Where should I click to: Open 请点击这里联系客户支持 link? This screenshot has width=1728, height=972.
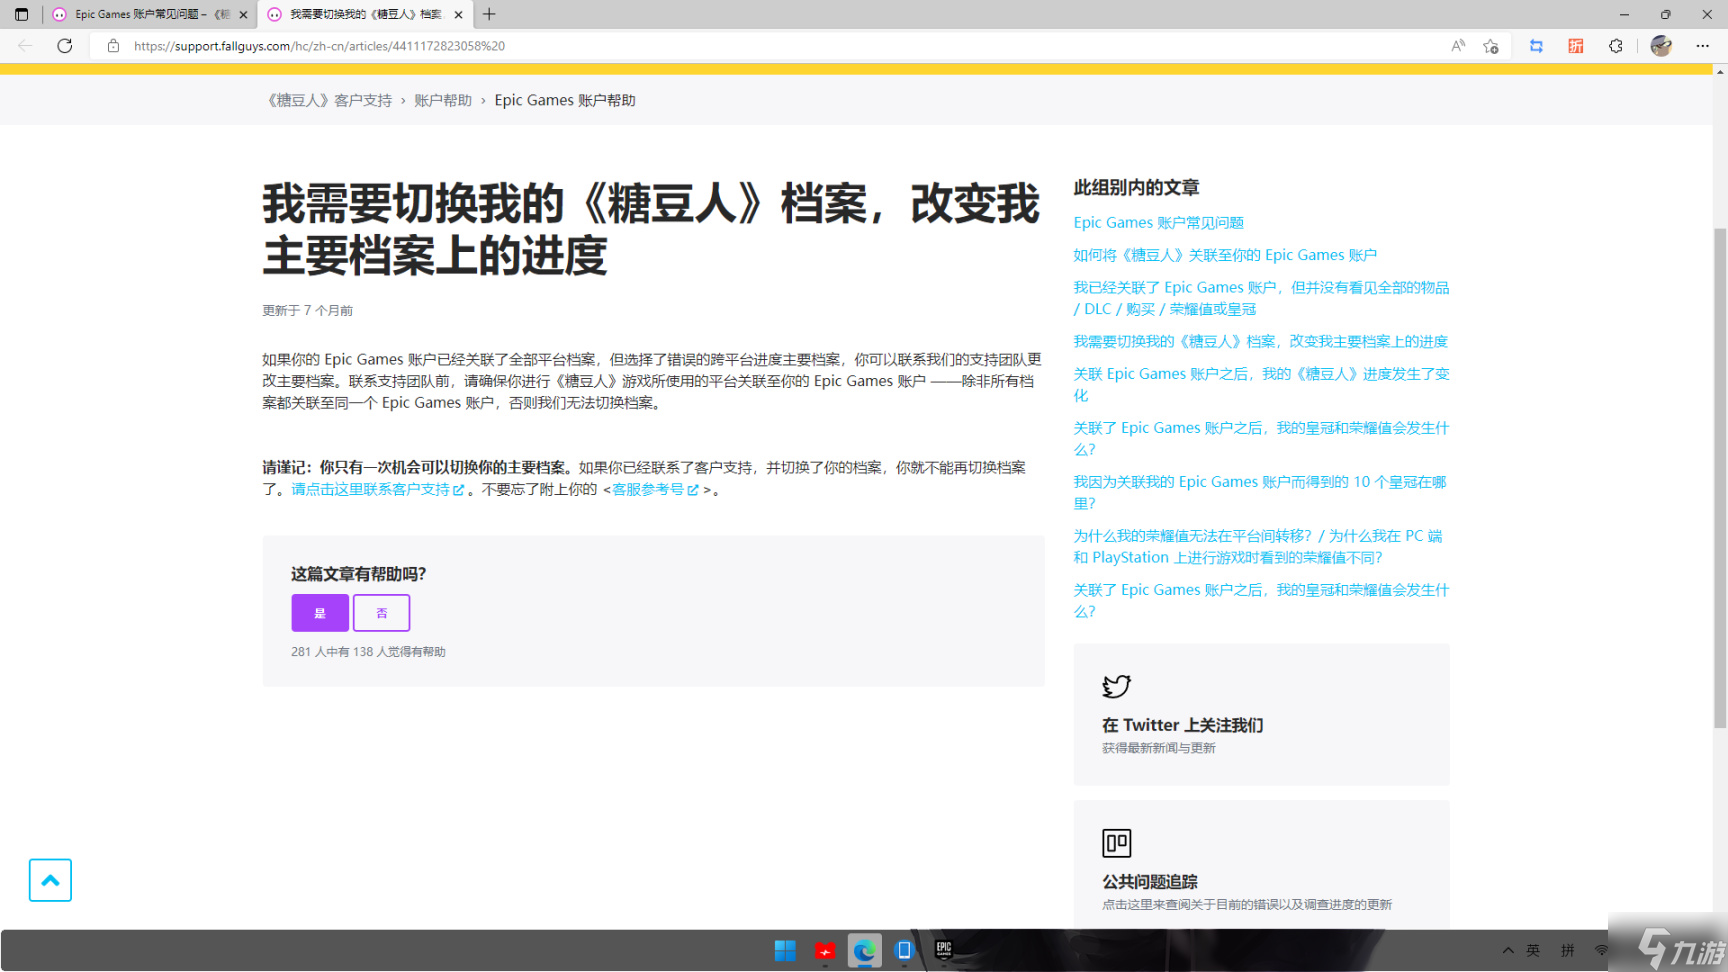pos(378,489)
